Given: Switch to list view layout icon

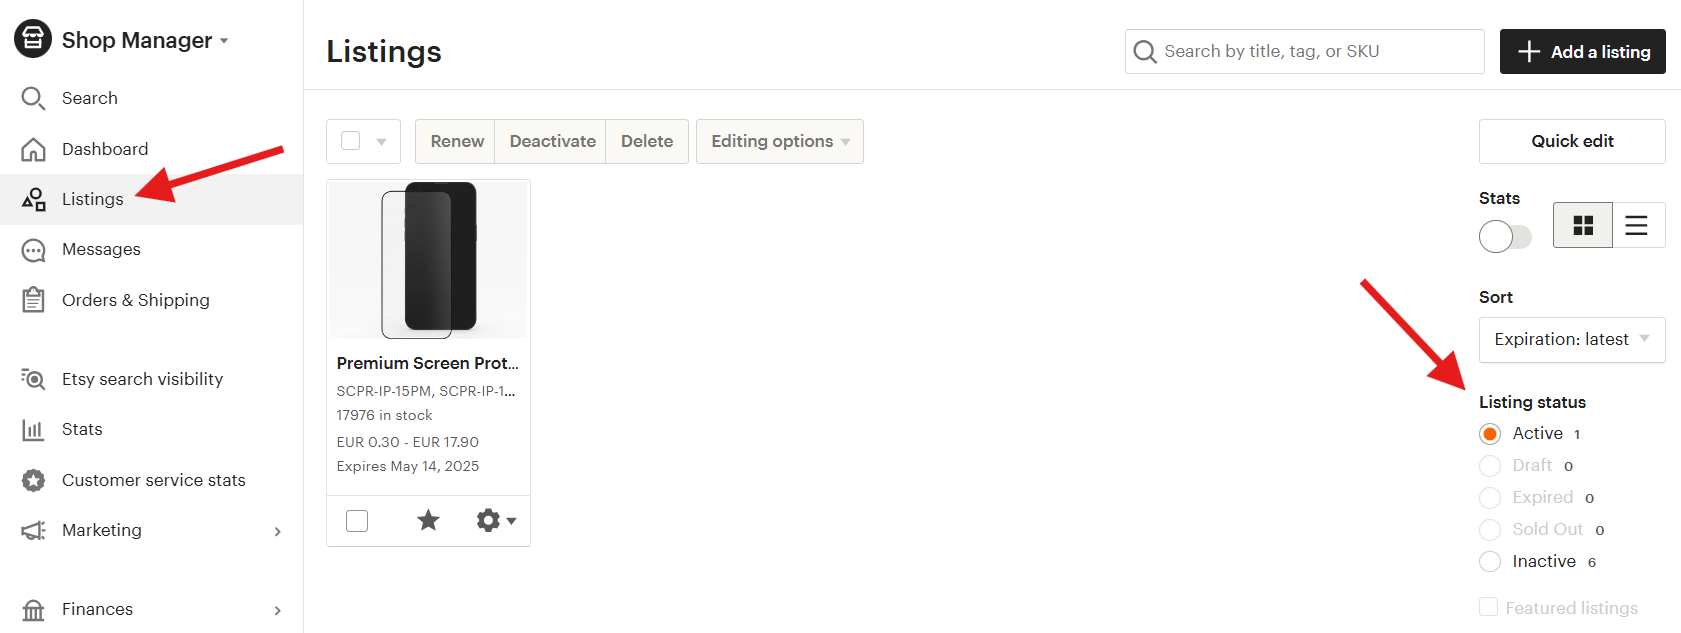Looking at the screenshot, I should [1636, 225].
